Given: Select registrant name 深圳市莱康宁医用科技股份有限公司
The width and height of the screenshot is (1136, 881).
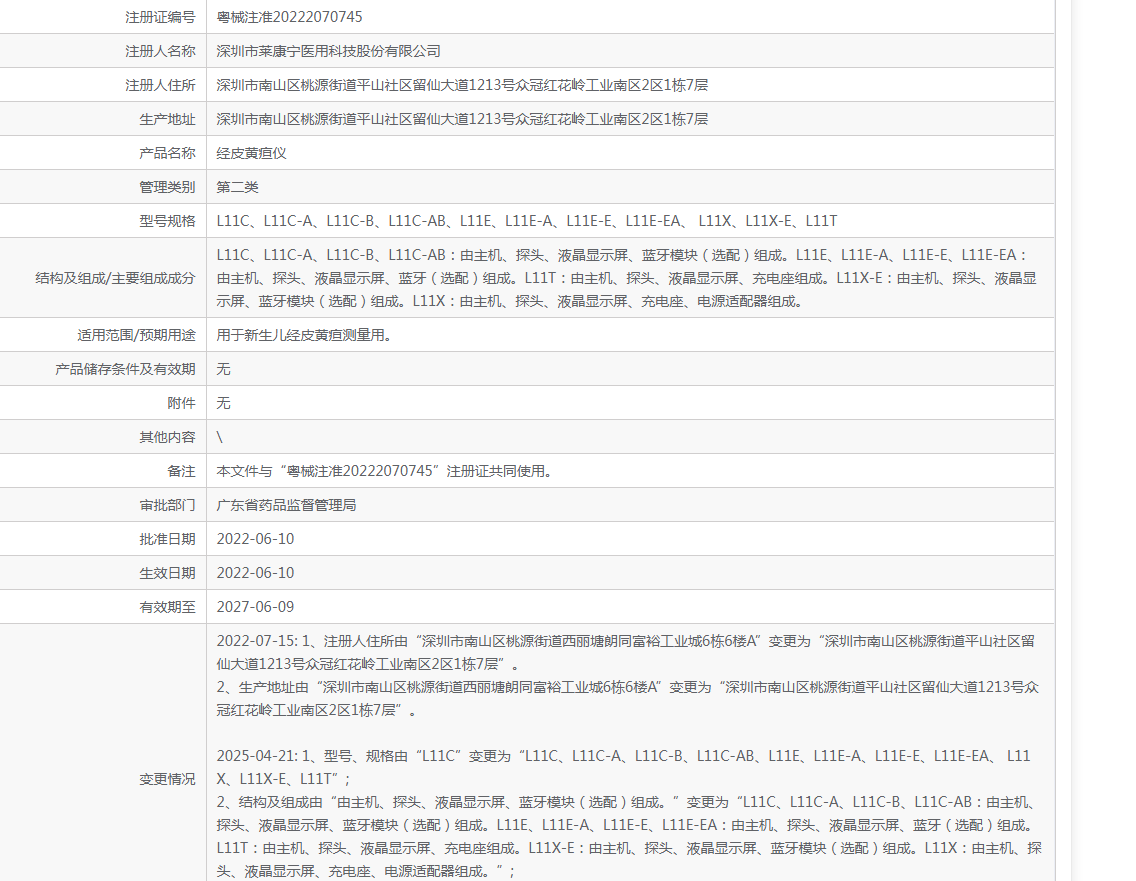Looking at the screenshot, I should click(x=328, y=51).
